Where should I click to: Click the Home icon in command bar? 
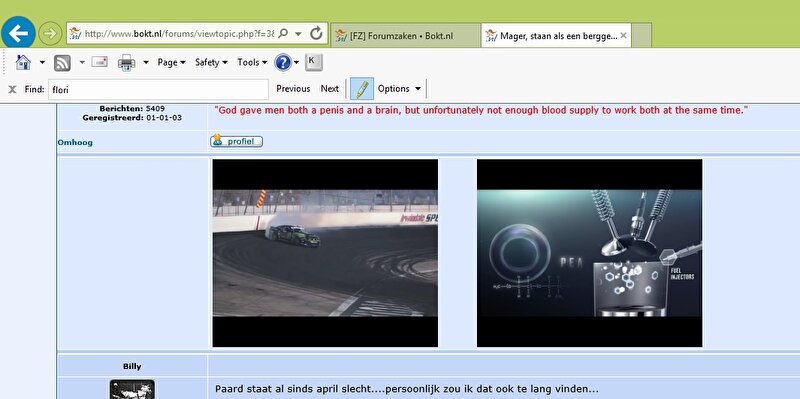[x=23, y=62]
